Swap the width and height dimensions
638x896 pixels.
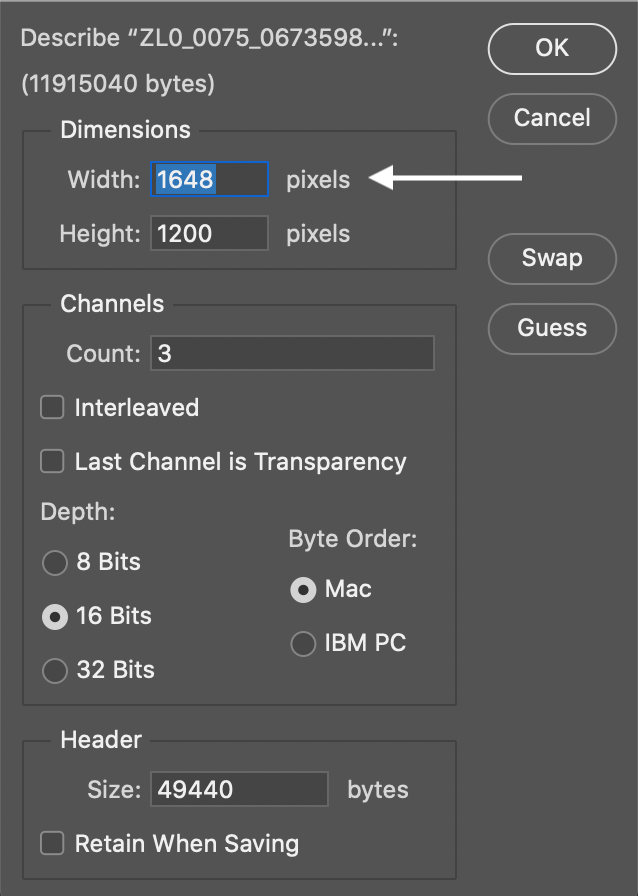click(552, 258)
